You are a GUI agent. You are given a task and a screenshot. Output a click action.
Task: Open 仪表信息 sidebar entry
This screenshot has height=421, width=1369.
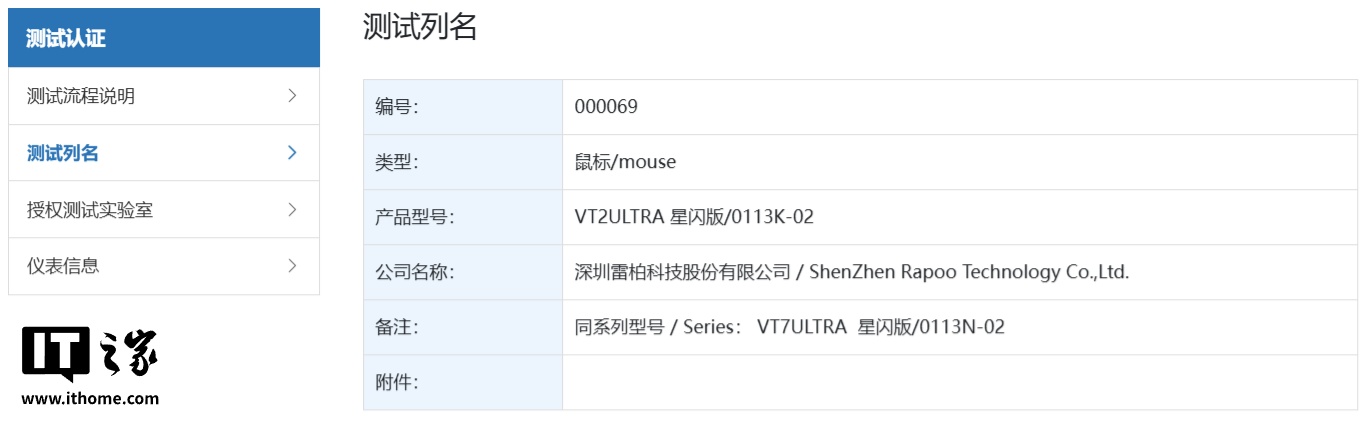click(x=164, y=266)
